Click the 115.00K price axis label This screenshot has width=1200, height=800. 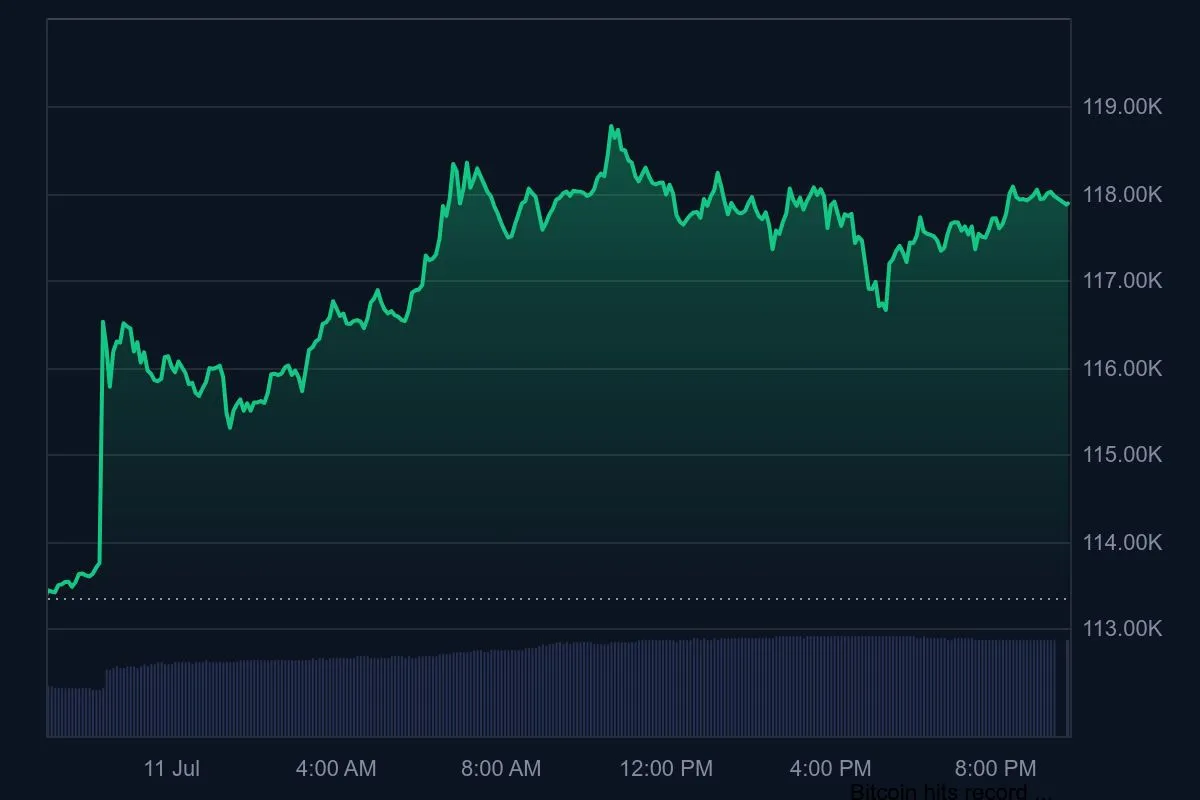1122,455
